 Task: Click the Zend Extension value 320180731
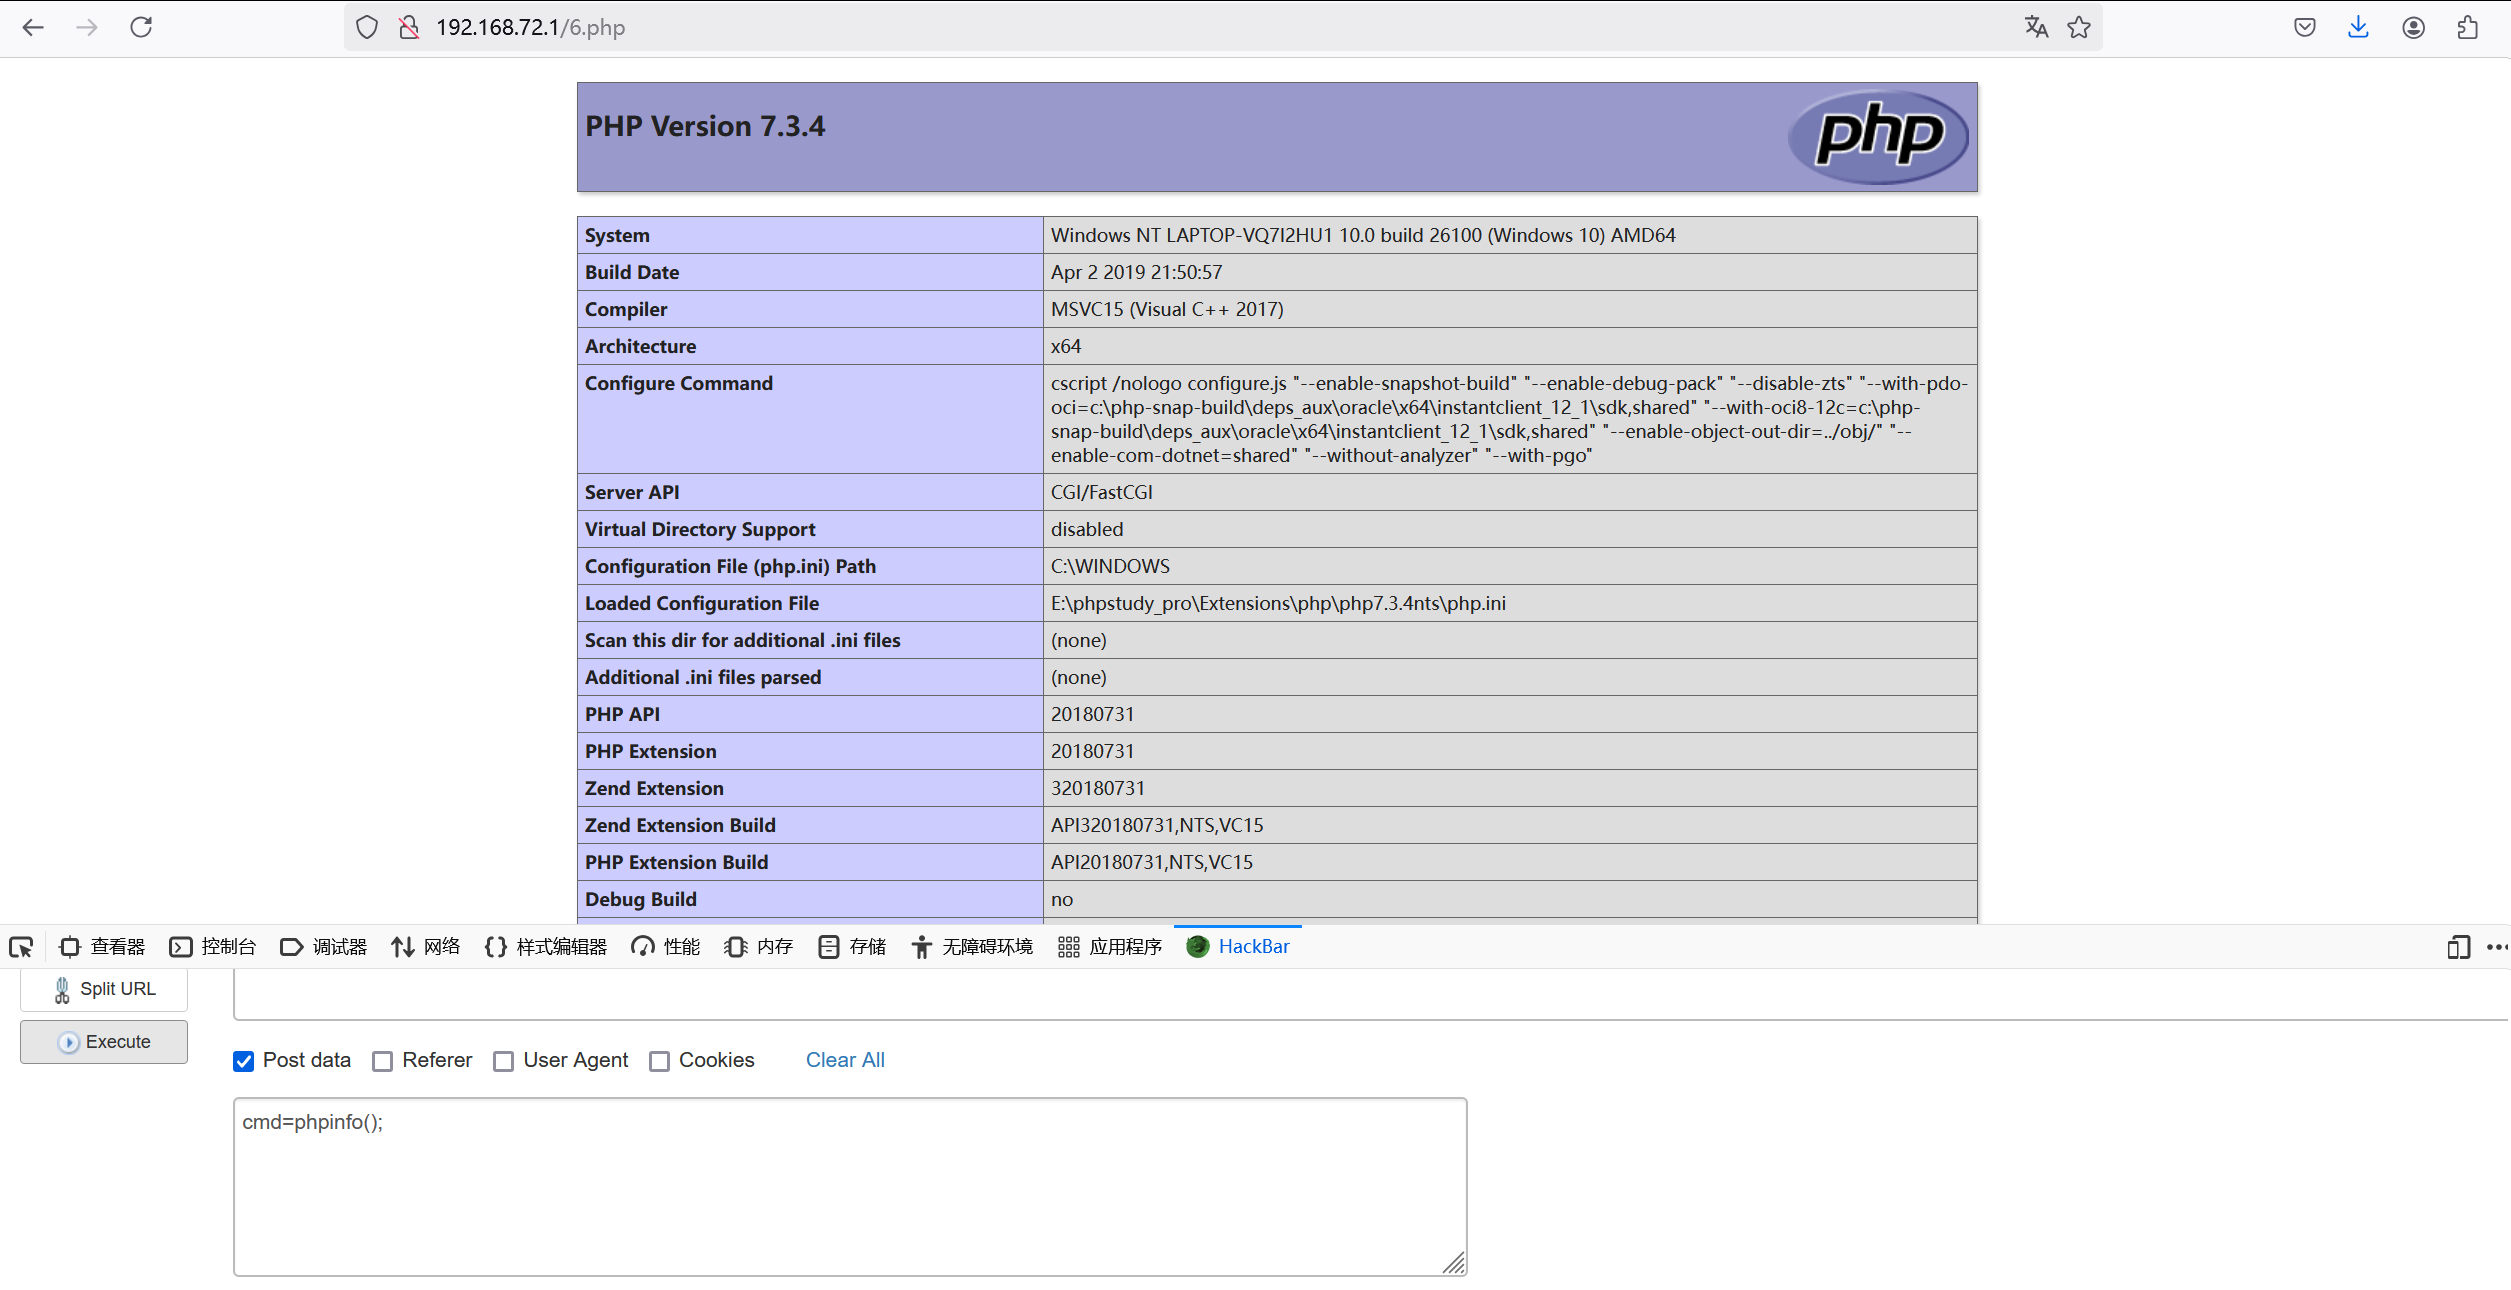point(1097,788)
